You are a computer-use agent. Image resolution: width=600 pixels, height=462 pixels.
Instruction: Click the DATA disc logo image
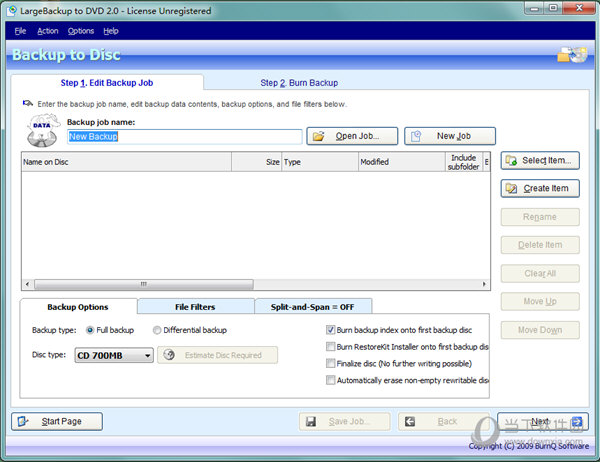[x=43, y=131]
